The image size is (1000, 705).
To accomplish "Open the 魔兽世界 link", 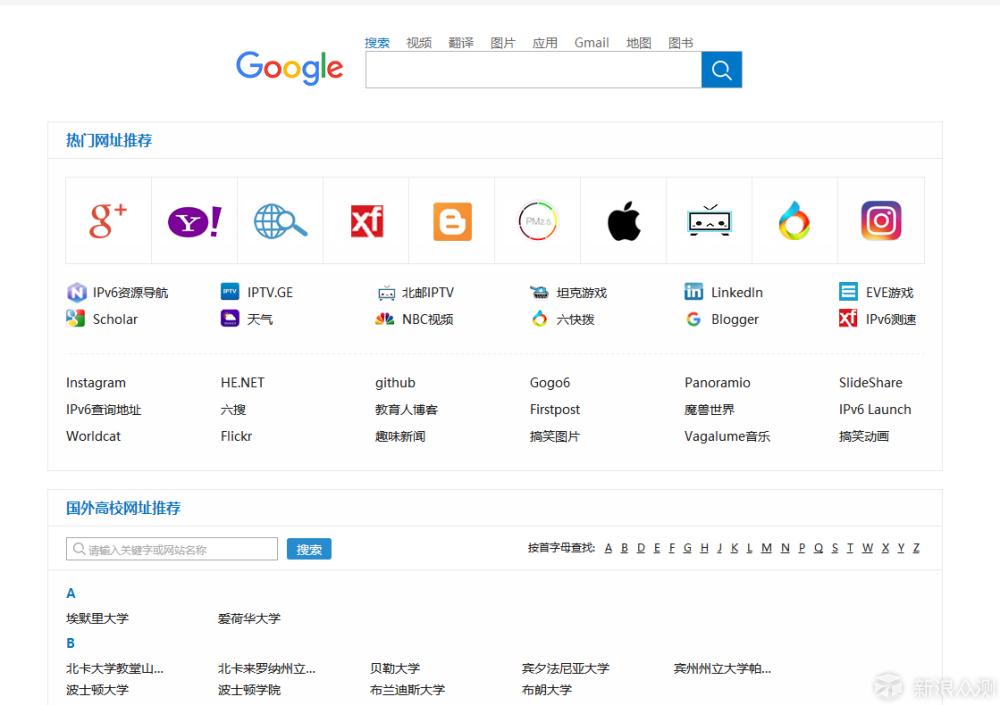I will (709, 410).
